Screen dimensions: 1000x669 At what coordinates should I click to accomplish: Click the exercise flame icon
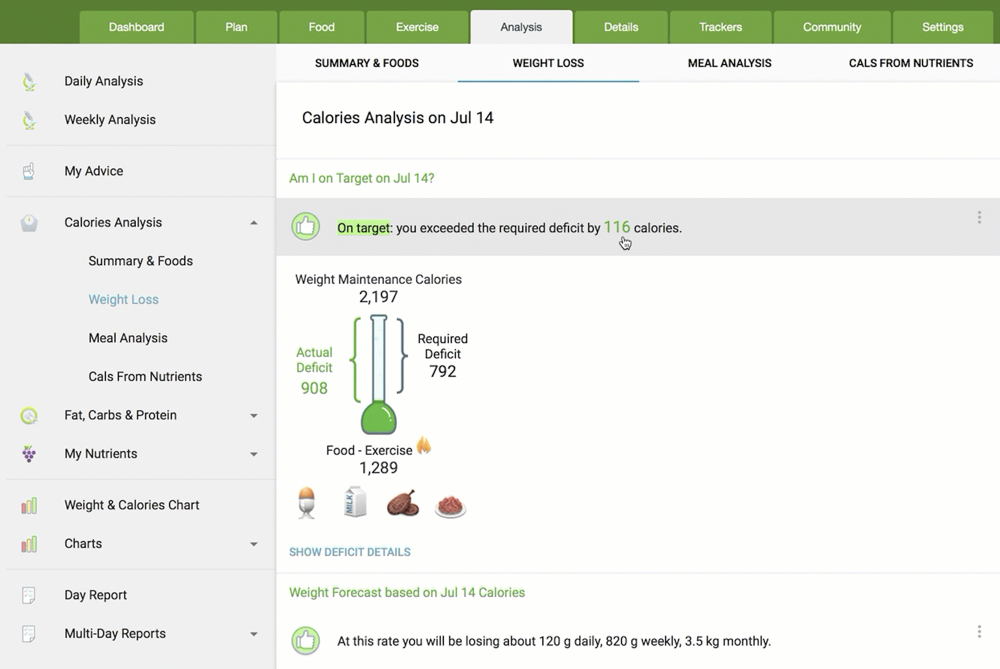click(424, 446)
